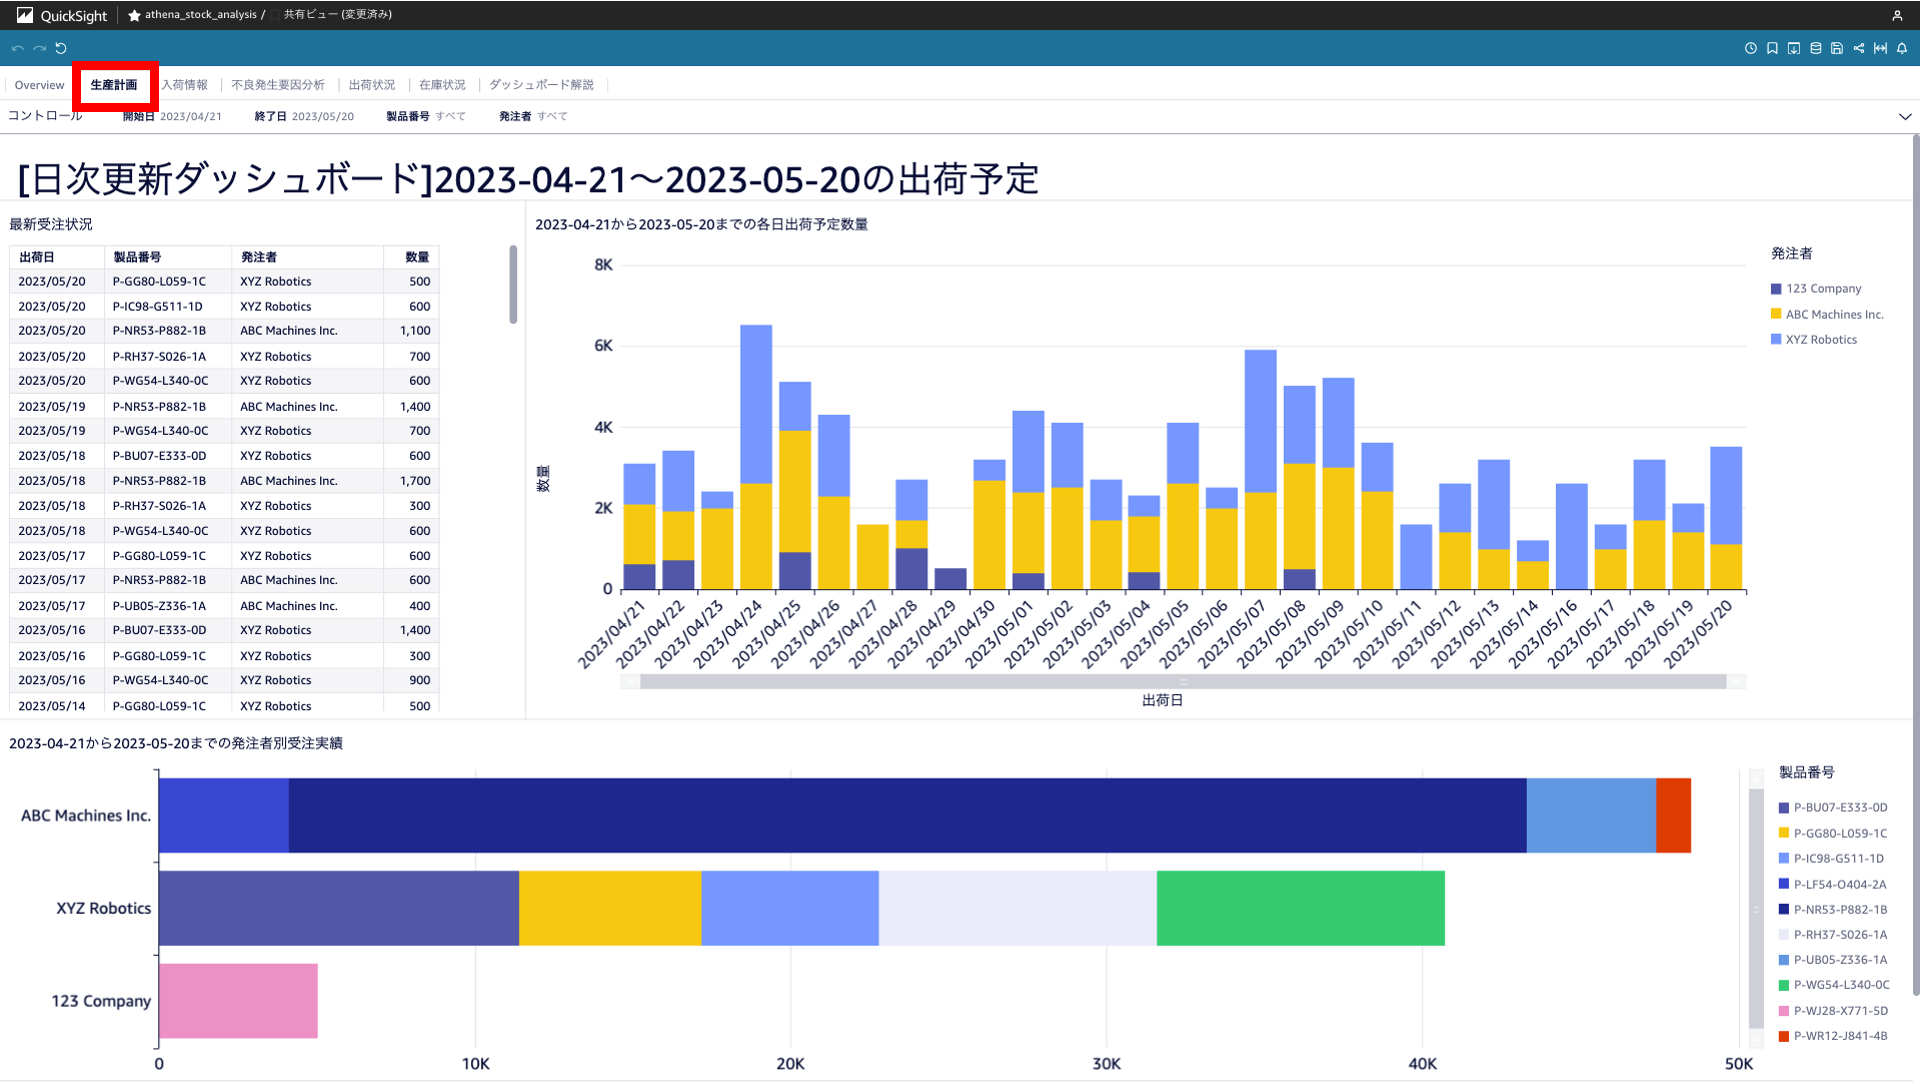Switch to the 不良発生要因分析 tab
Viewport: 1920px width, 1084px height.
click(x=278, y=85)
